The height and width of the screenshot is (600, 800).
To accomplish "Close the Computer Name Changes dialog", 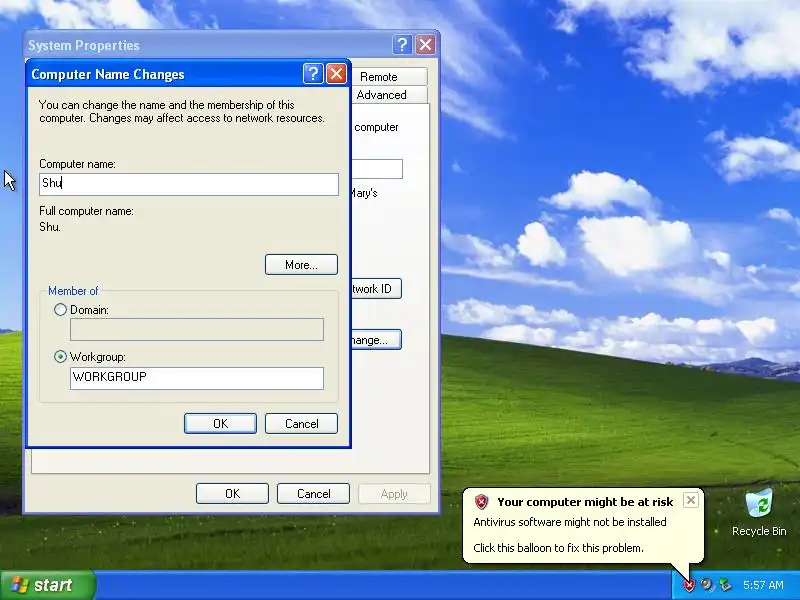I will 336,74.
